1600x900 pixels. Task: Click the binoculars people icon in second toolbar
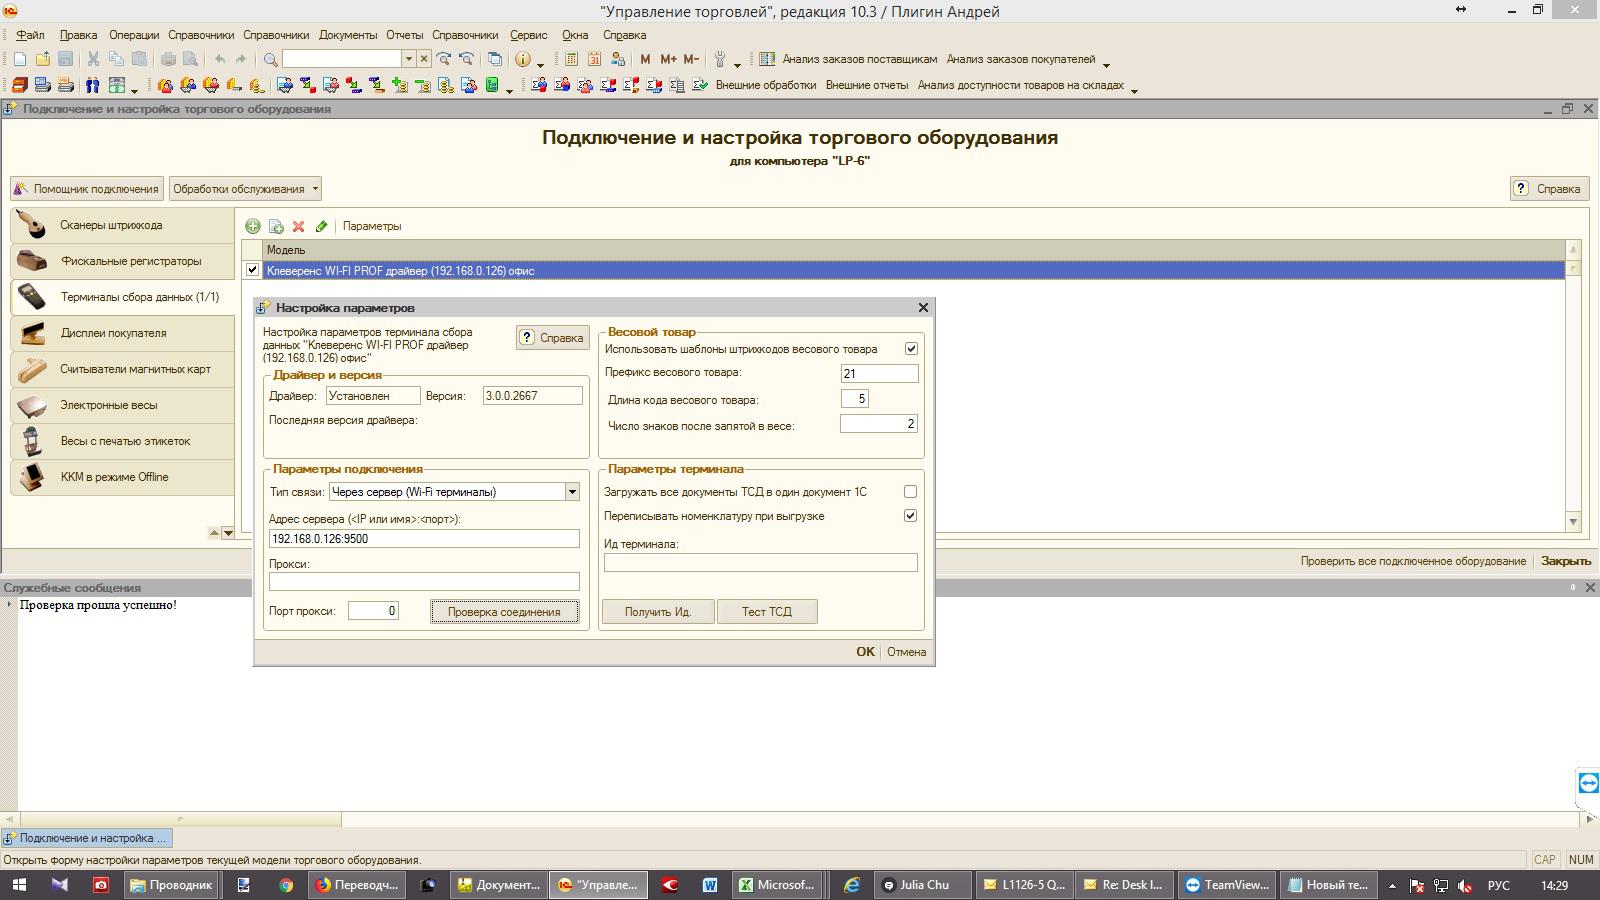(x=92, y=85)
